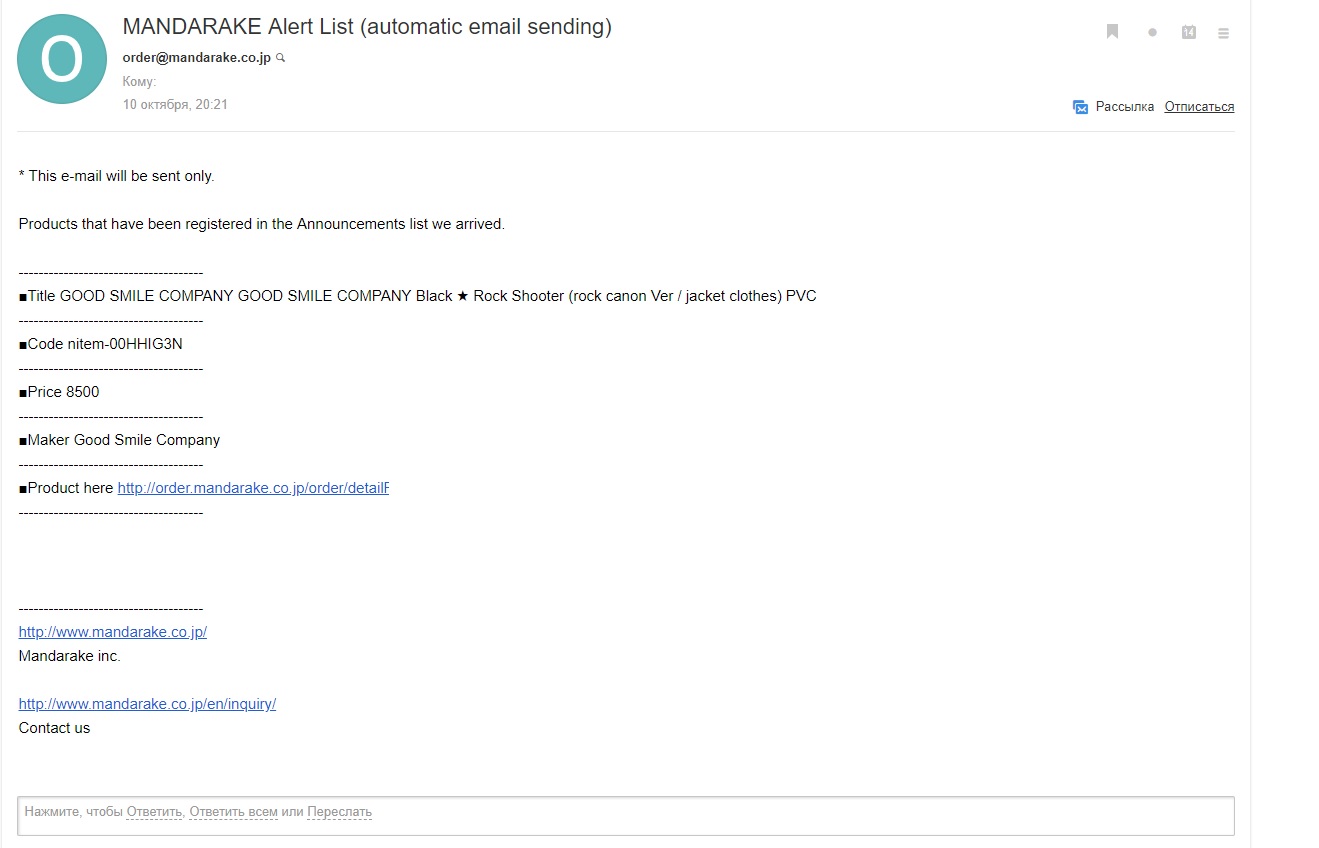Viewport: 1319px width, 848px height.
Task: Click the MANDARAKE Alert List subject
Action: [366, 27]
